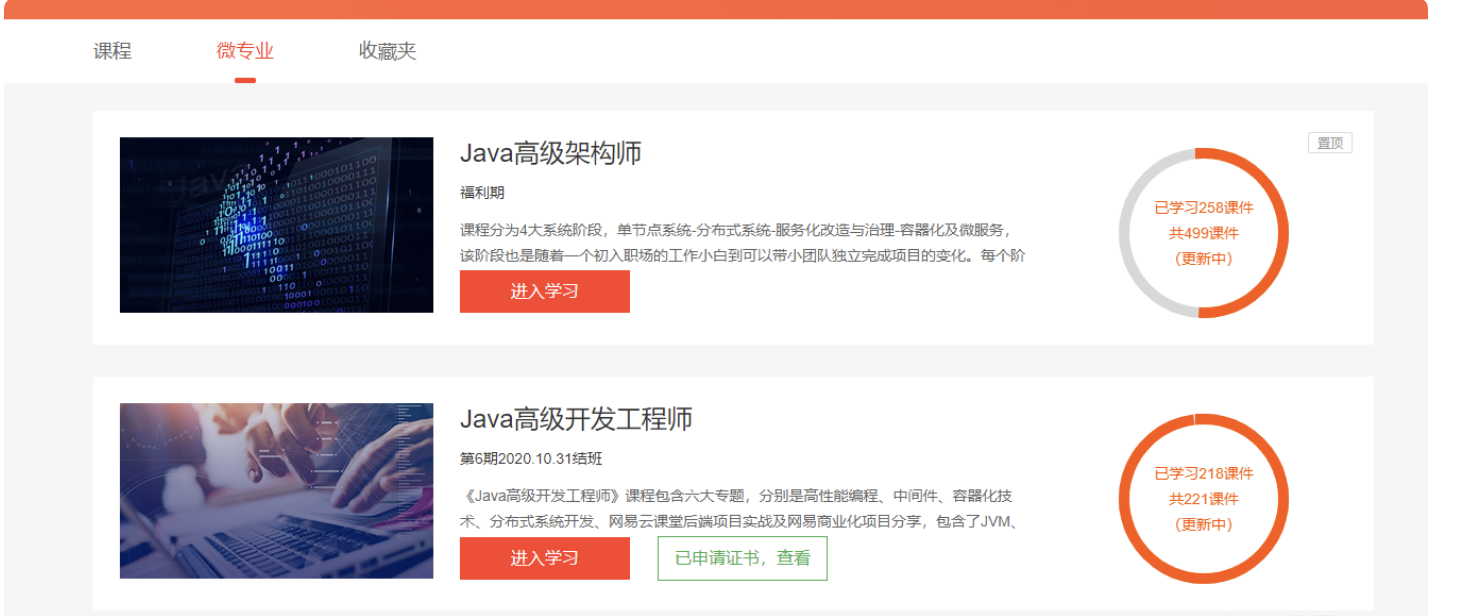
Task: Click the 258 of 499 progress ring
Action: [1204, 233]
